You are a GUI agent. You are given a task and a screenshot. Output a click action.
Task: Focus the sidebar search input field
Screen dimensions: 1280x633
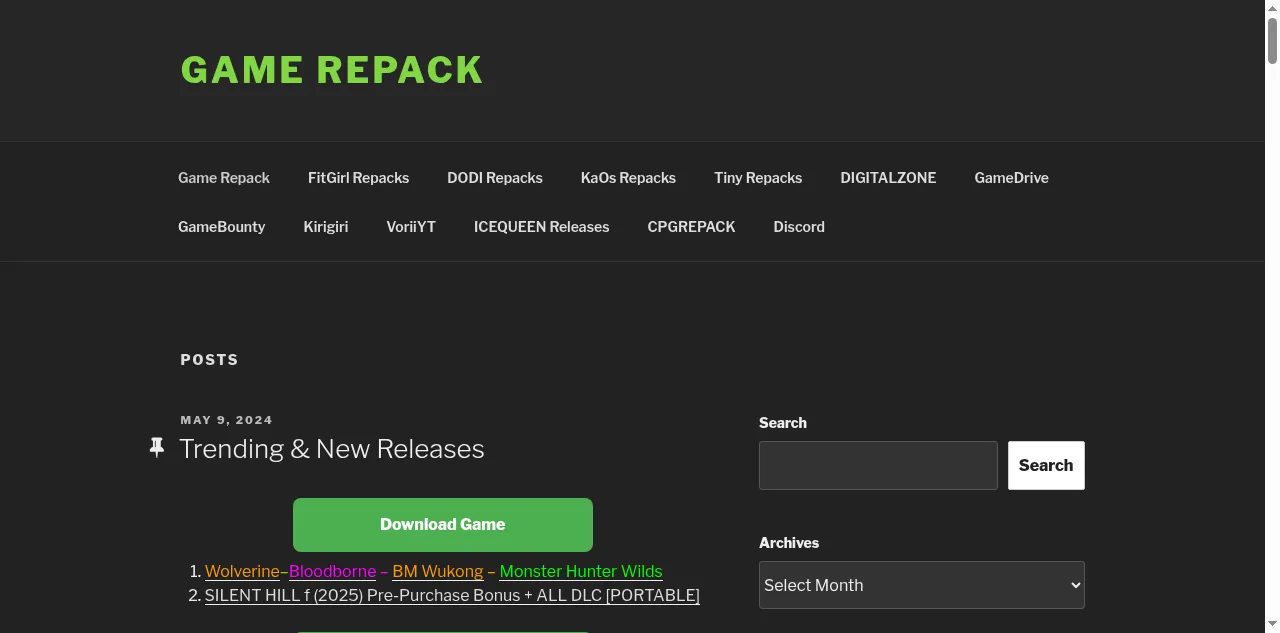(x=878, y=466)
